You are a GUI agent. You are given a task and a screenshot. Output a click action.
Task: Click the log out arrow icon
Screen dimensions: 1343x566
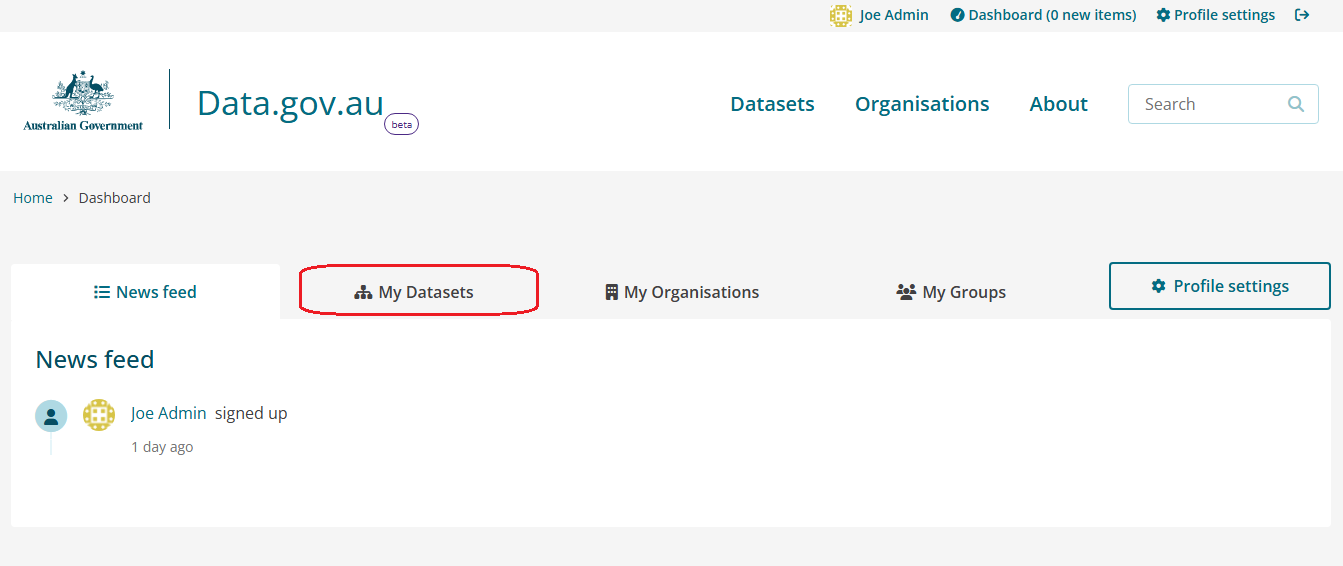click(x=1302, y=15)
